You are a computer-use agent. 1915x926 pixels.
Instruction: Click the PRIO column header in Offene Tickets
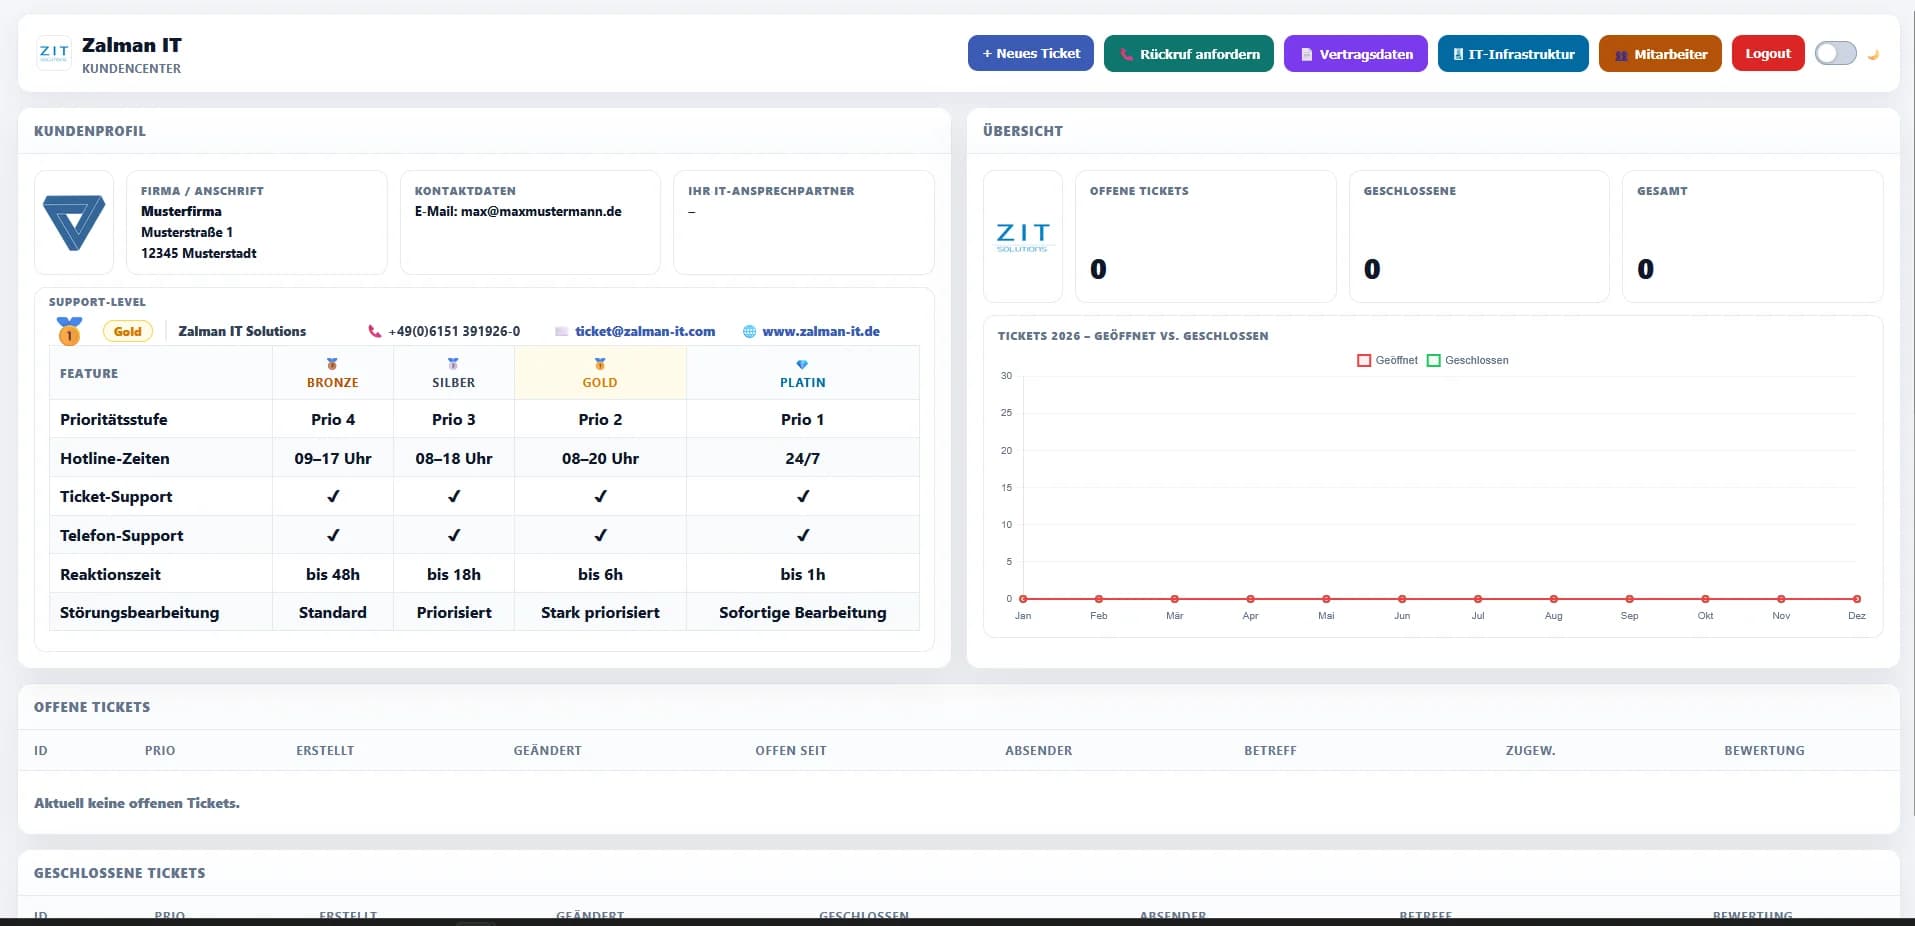(x=160, y=750)
